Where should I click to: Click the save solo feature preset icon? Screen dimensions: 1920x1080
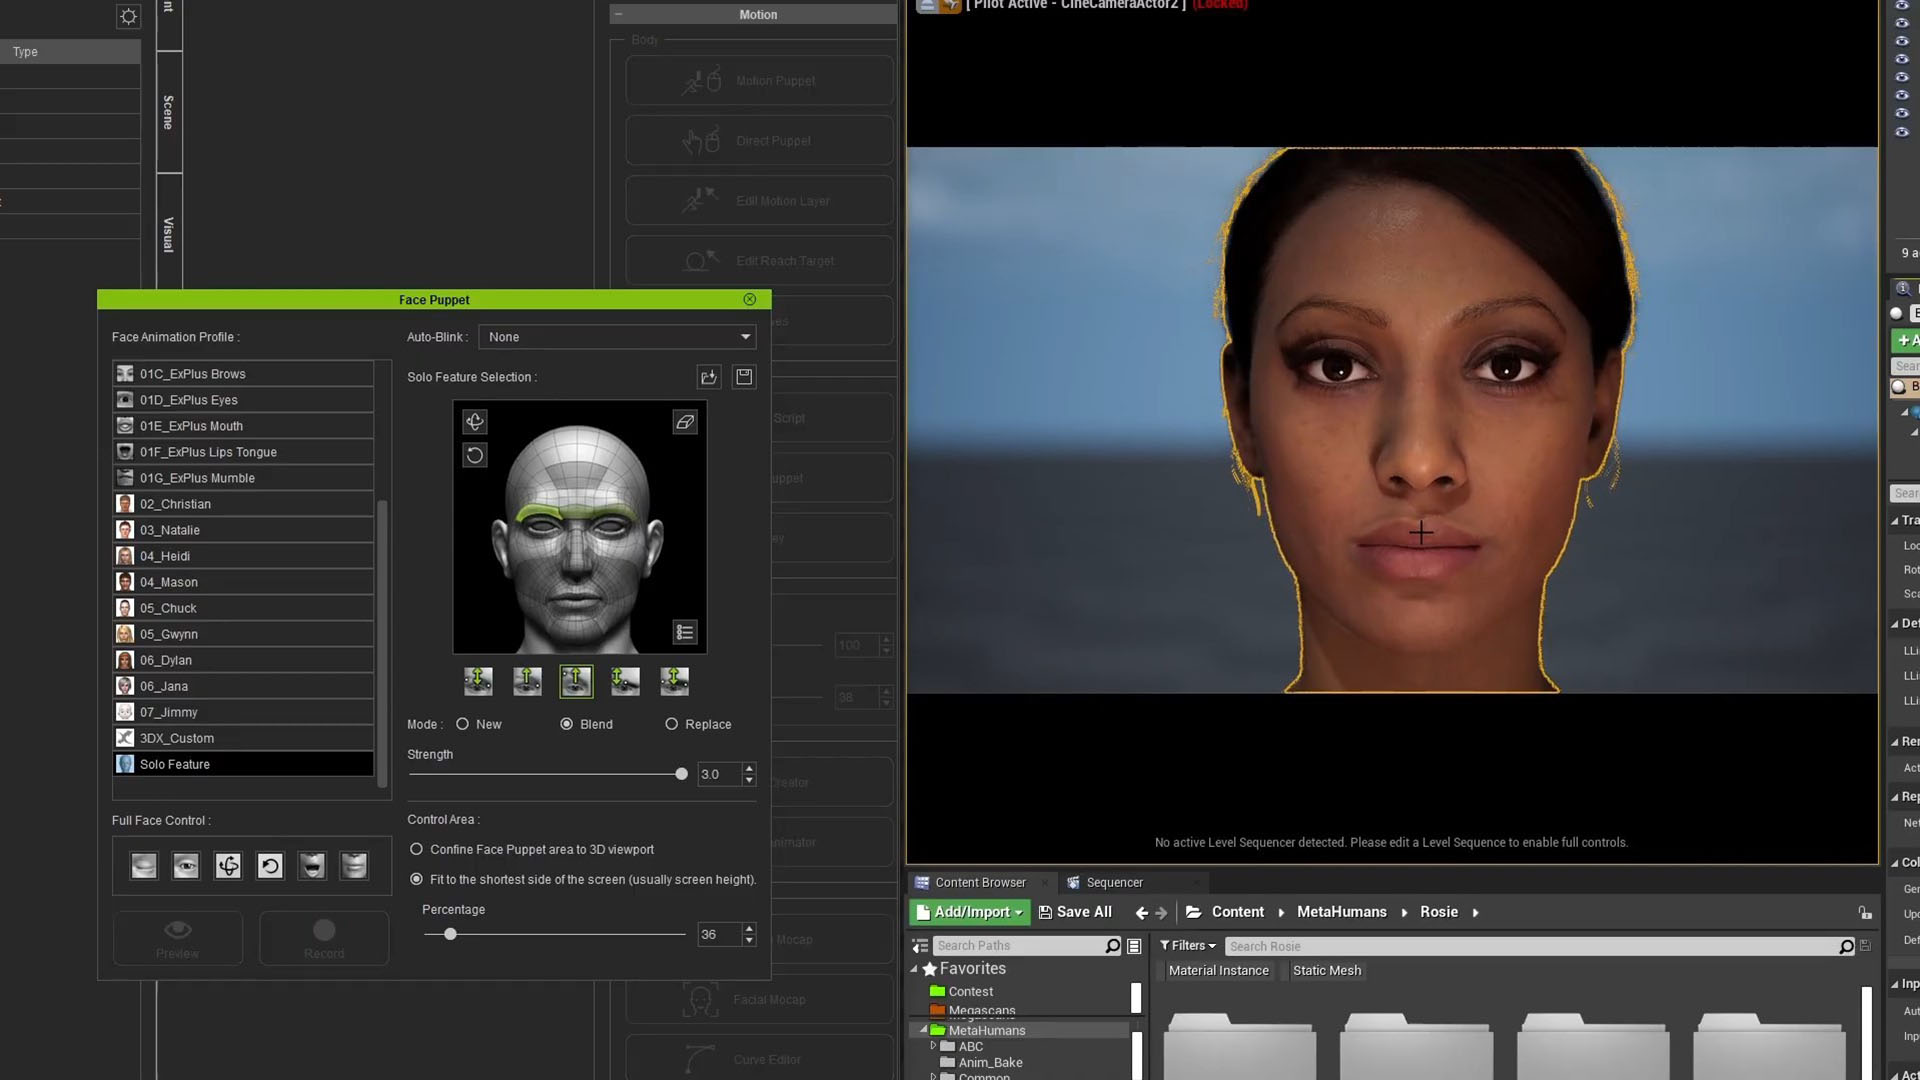pyautogui.click(x=744, y=377)
